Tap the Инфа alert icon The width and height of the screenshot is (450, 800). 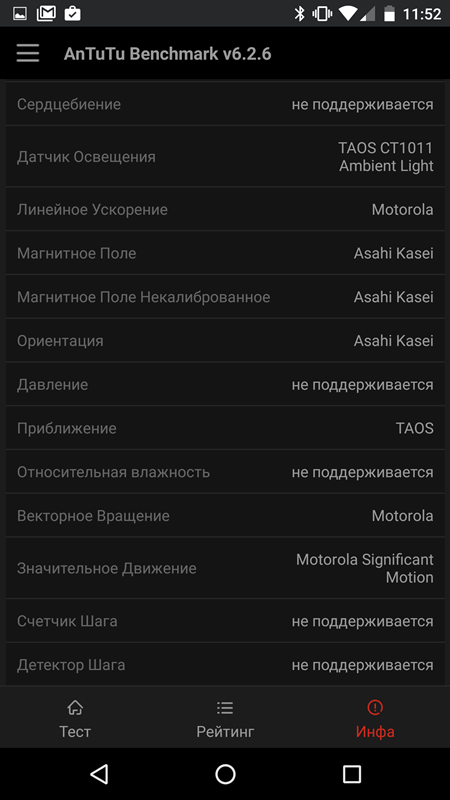375,707
